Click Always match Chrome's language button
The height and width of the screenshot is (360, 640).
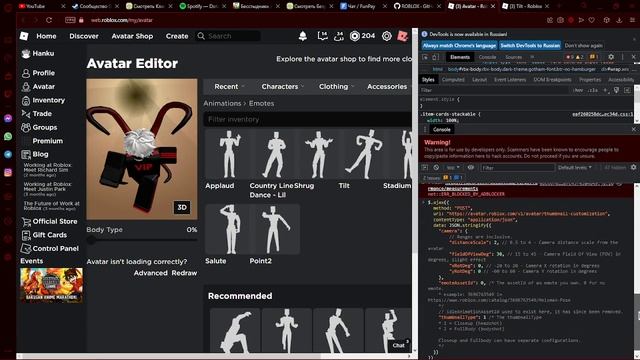tap(459, 45)
